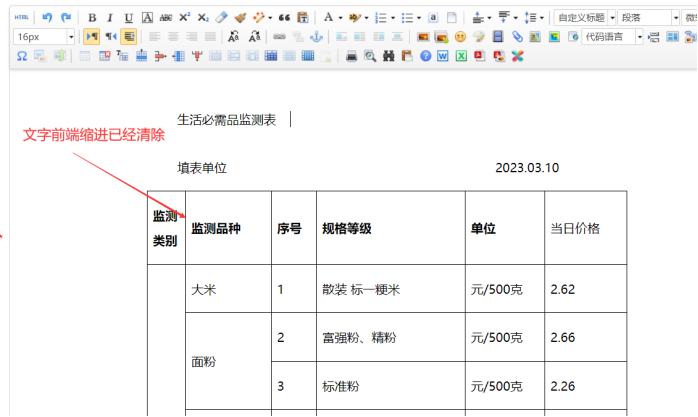Open the 段落 paragraph format dropdown
Screen dimensions: 698x417
[647, 18]
